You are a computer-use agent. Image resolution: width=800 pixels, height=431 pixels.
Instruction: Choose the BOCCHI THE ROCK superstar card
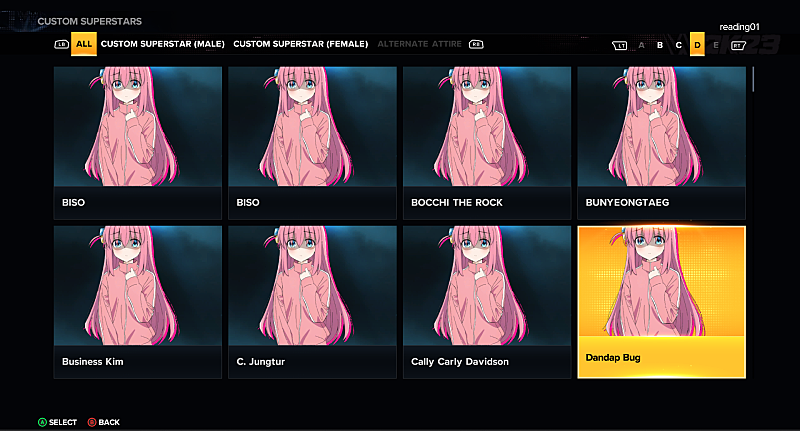point(487,143)
